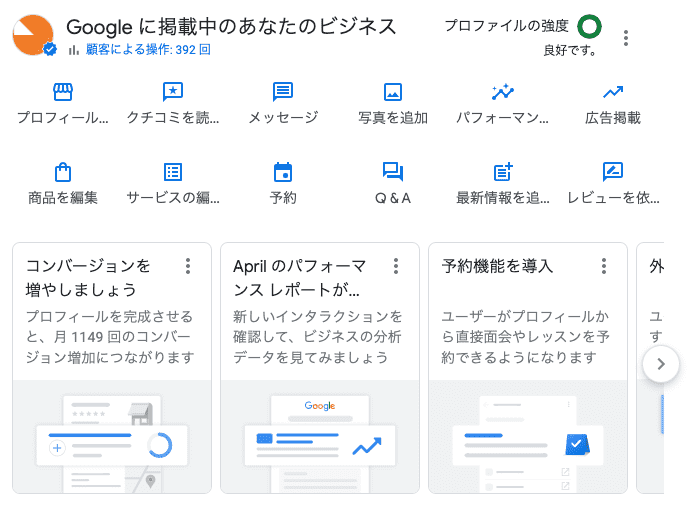Open options menu on コンバージョンを増やしましょう card
This screenshot has height=505, width=696.
[188, 266]
